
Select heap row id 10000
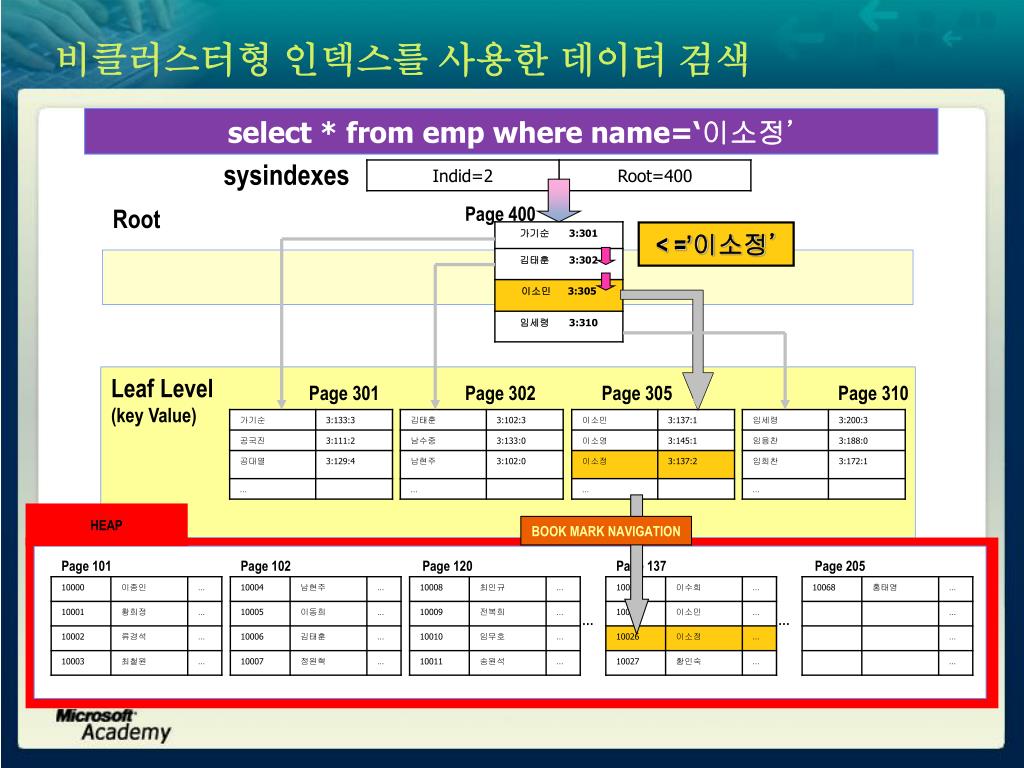coord(81,588)
